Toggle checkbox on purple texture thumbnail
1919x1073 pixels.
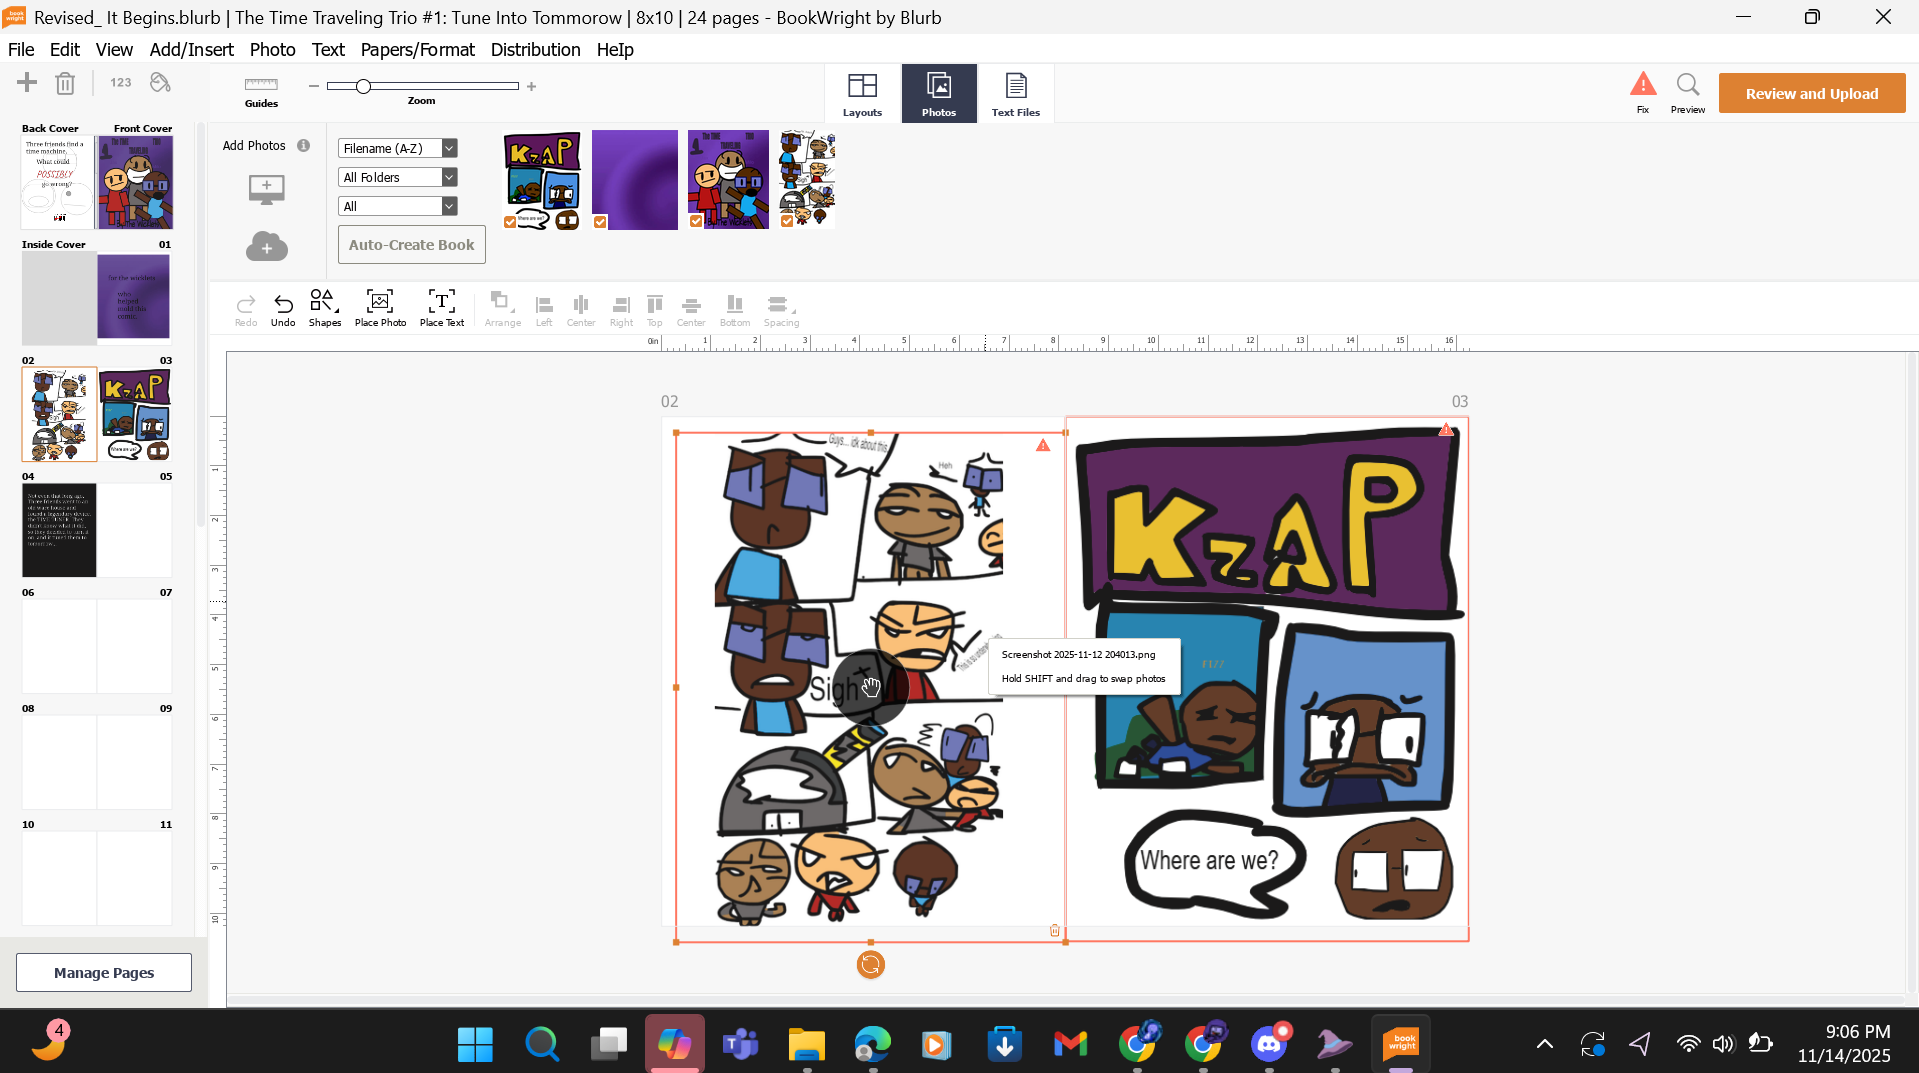(x=600, y=222)
